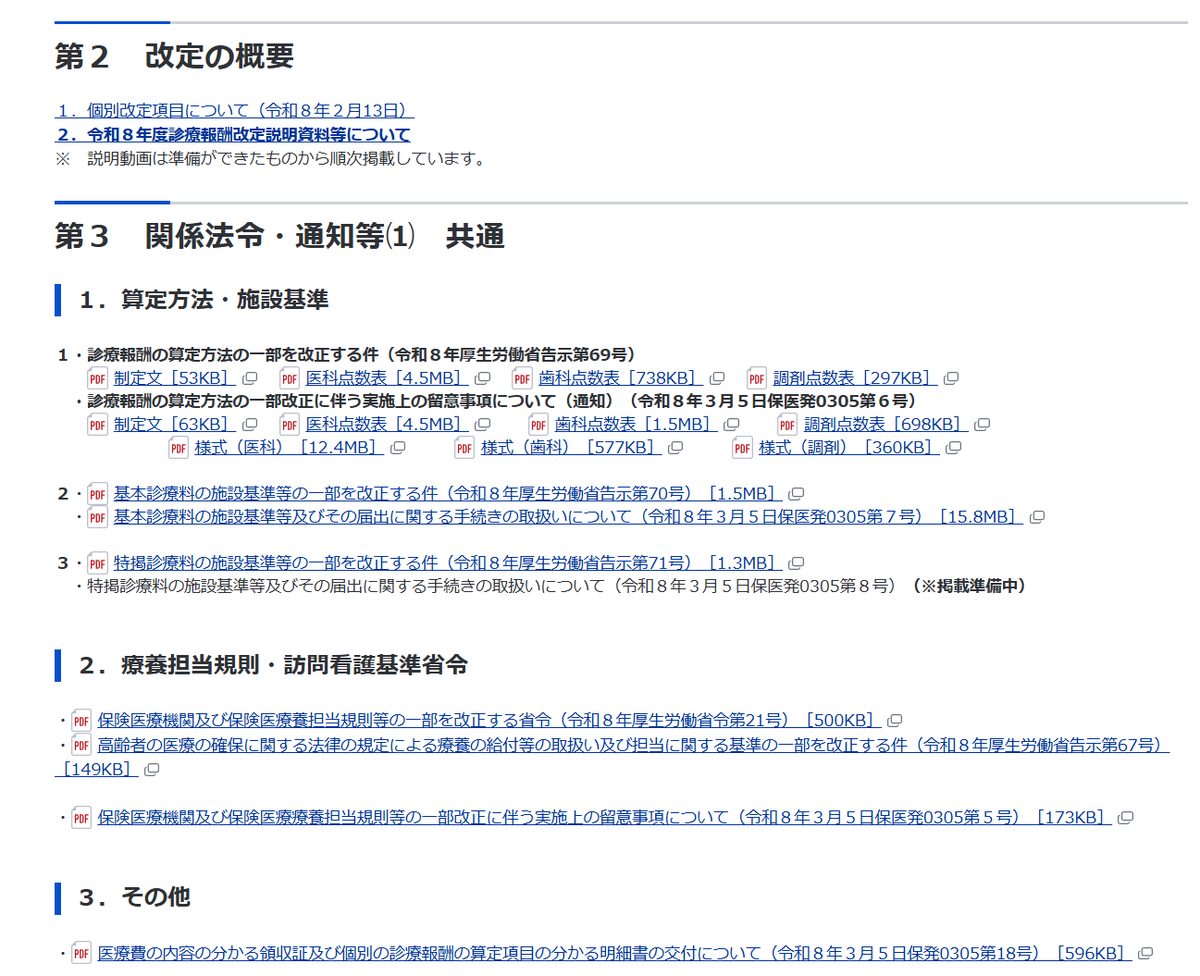Viewport: 1200px width, 976px height.
Task: Click new-window icon after [15.8MB] link
Action: (1037, 518)
